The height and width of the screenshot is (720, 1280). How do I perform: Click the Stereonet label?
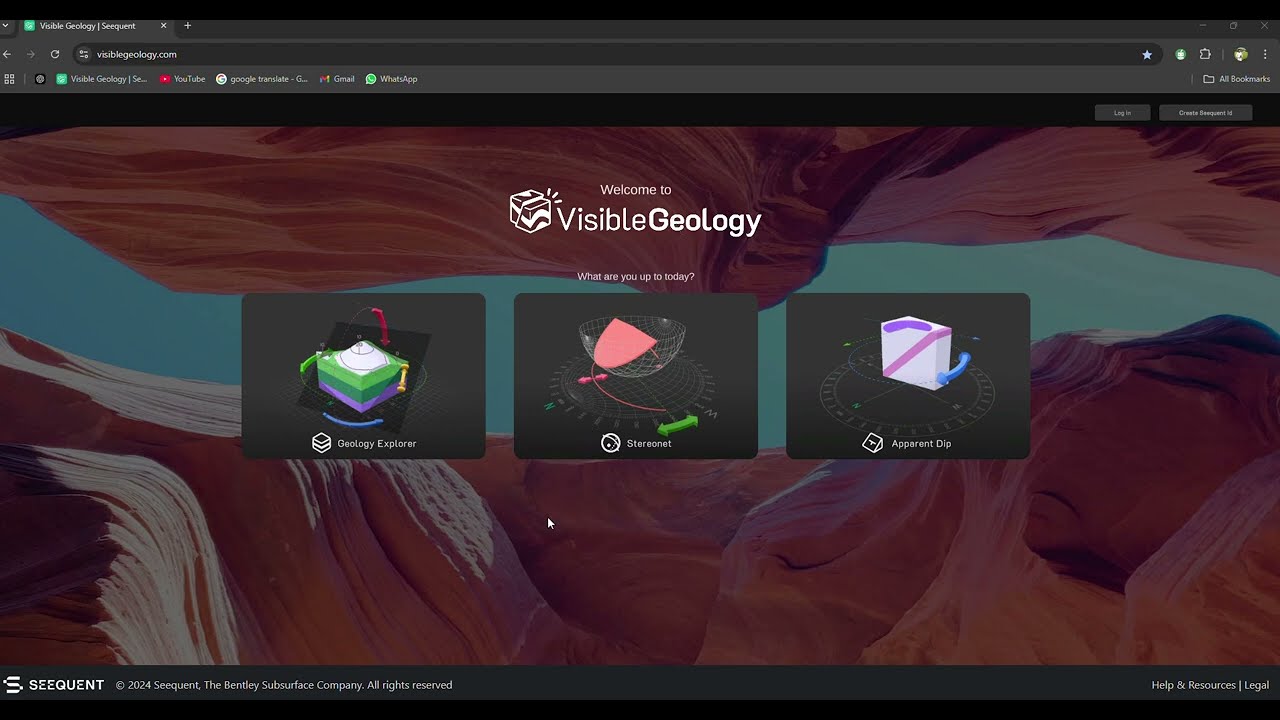[649, 443]
